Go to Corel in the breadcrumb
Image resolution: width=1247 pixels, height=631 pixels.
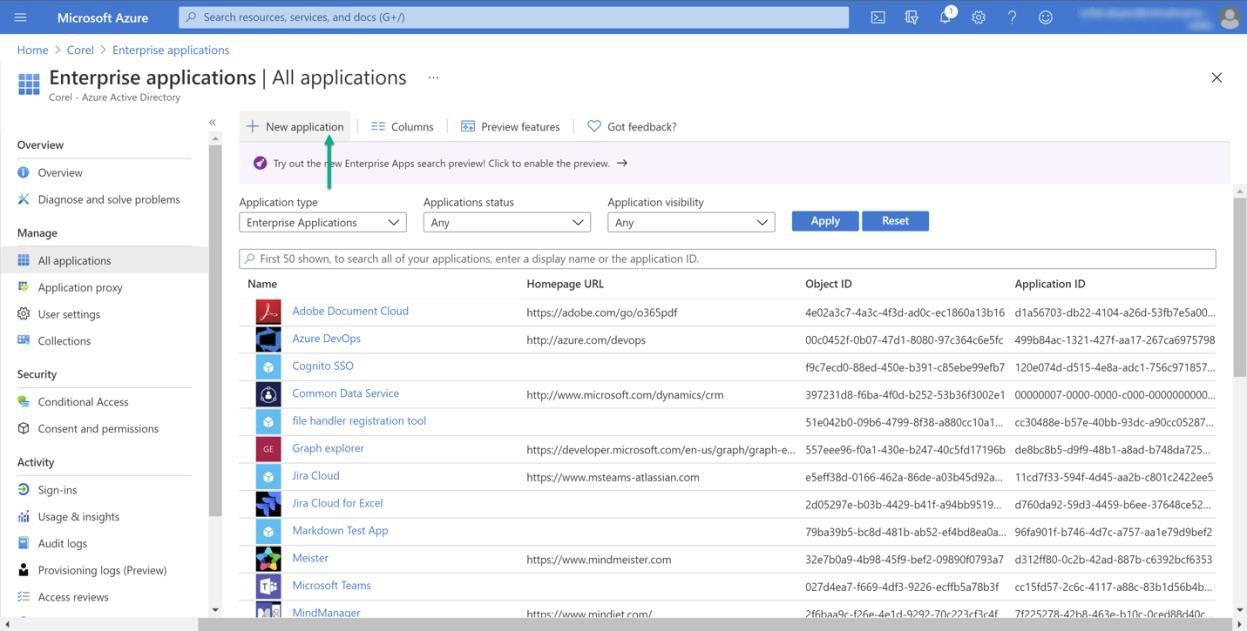[x=81, y=50]
